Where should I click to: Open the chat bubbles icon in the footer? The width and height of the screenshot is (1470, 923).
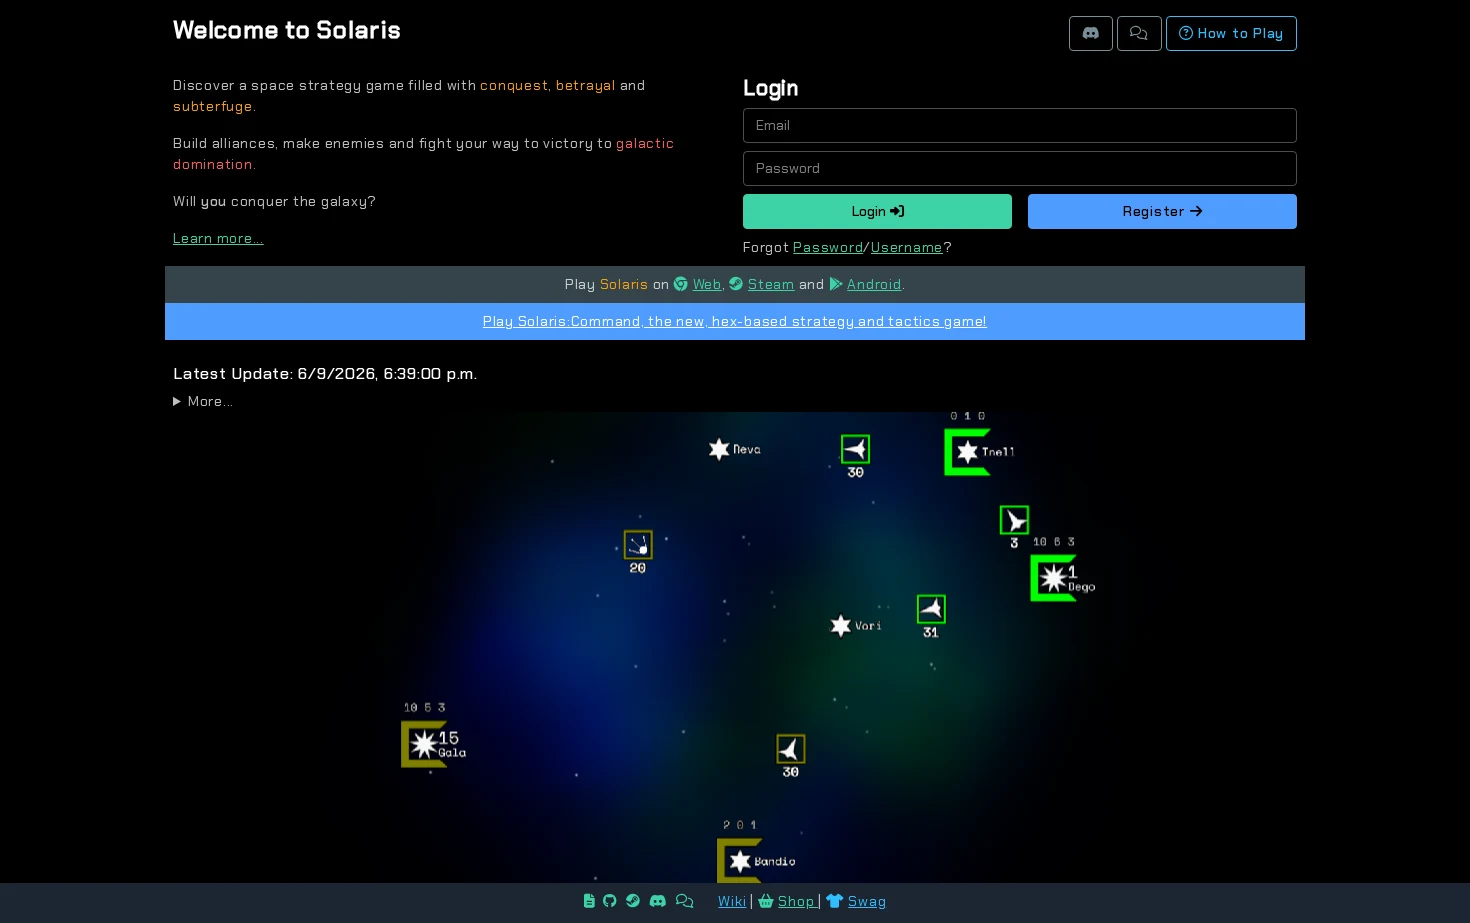point(684,901)
